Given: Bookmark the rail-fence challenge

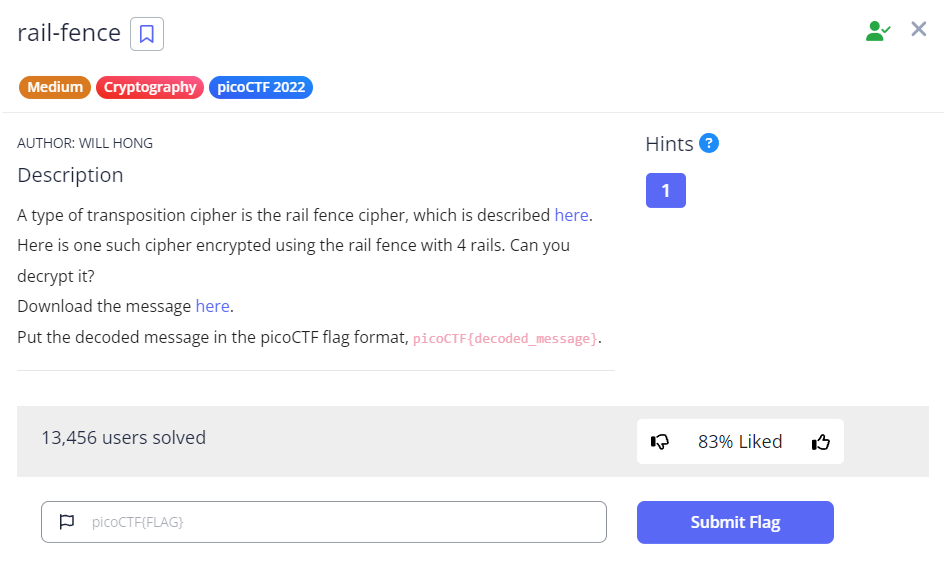Looking at the screenshot, I should tap(147, 34).
